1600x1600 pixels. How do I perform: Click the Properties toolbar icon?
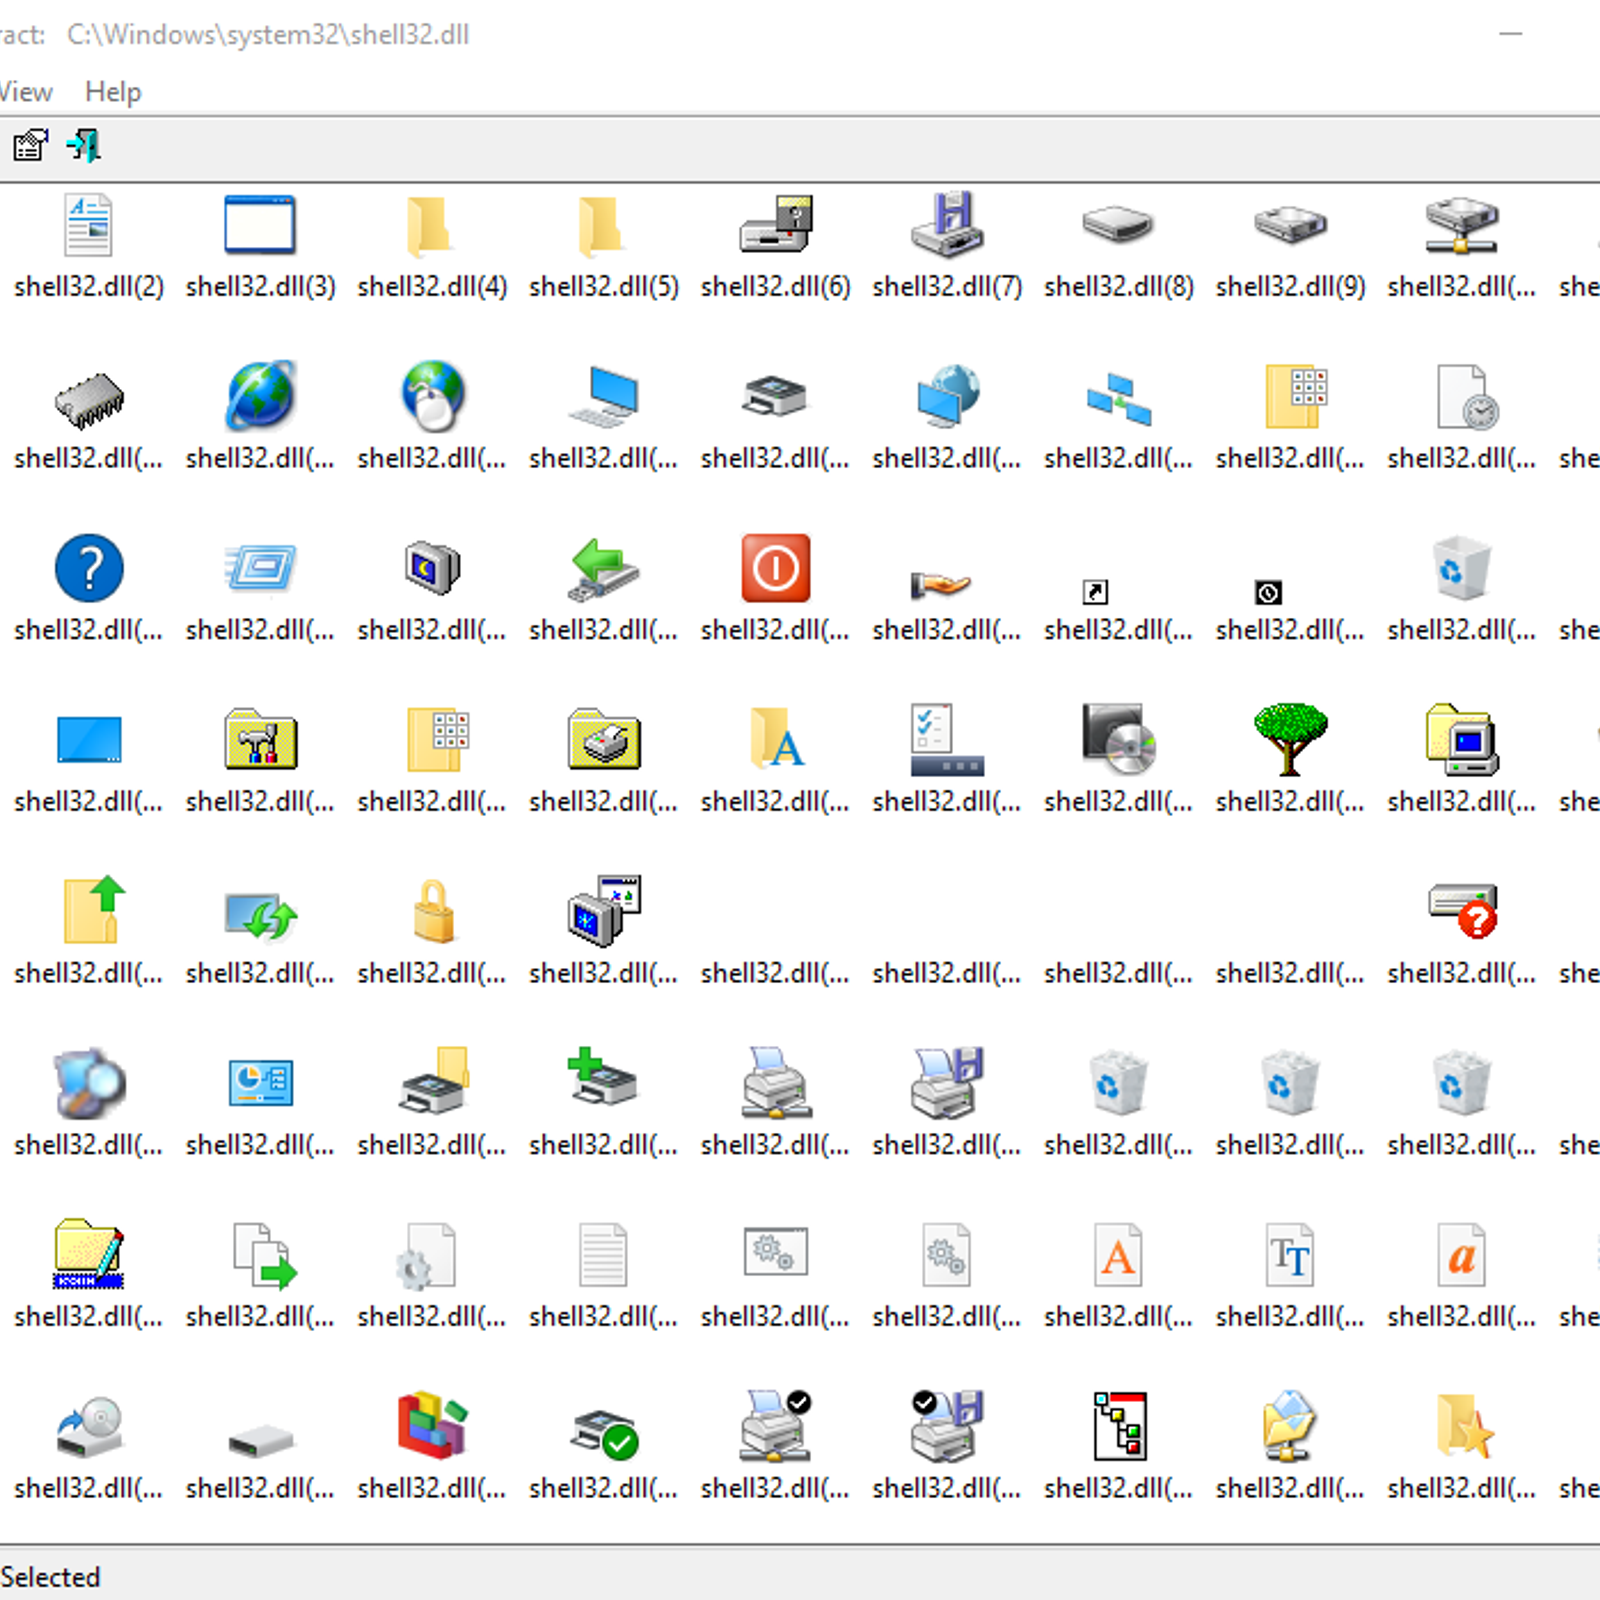click(31, 146)
